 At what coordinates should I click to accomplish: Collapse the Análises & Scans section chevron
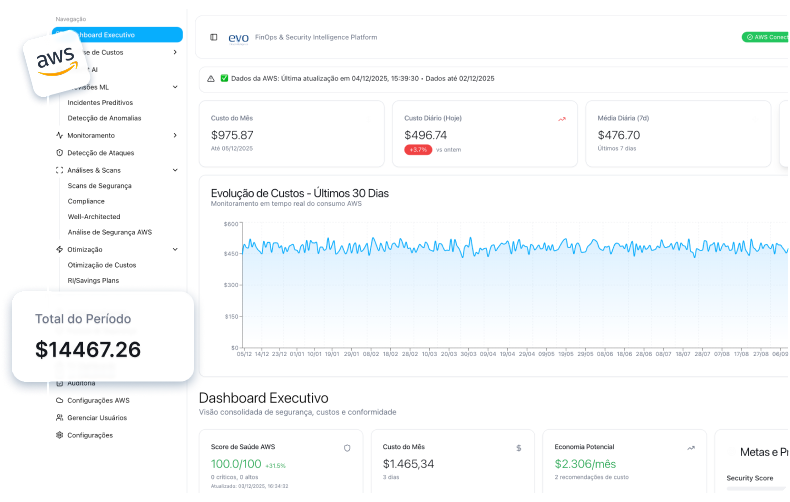click(175, 170)
